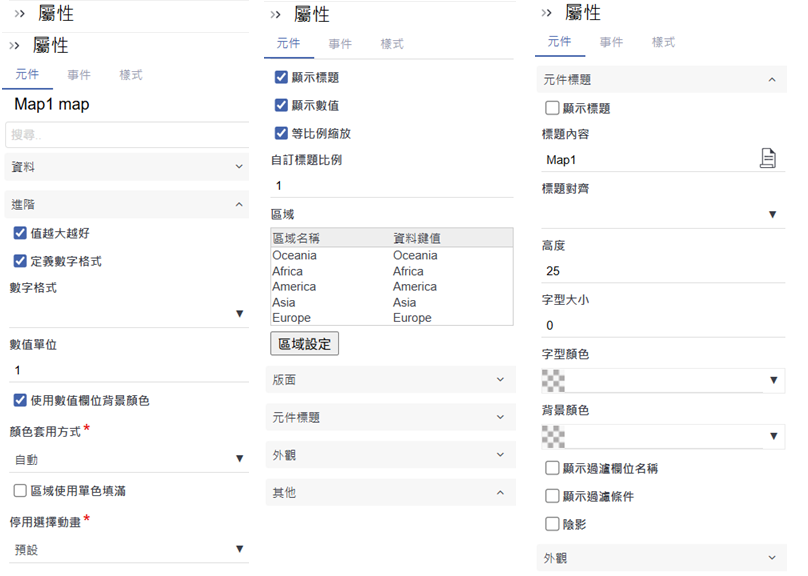Click the 搜尋 search input field
The image size is (808, 576).
[127, 134]
